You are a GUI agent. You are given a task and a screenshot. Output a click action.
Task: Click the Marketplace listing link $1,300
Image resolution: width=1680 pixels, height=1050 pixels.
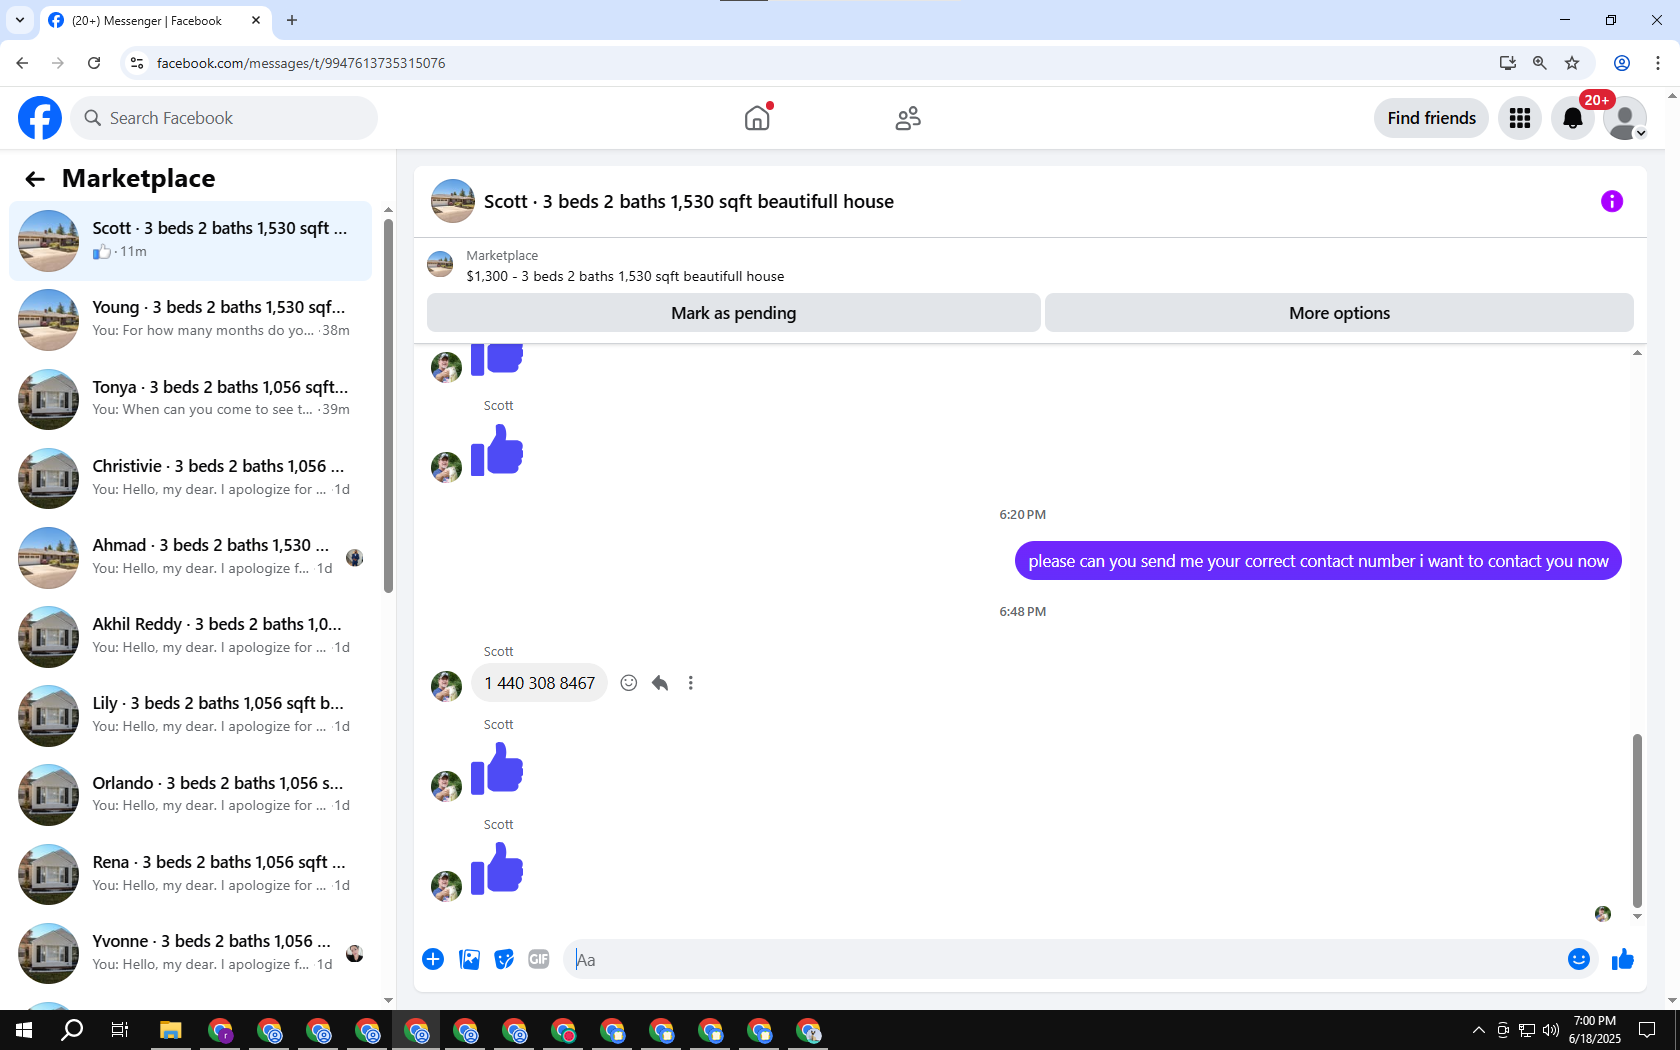[x=625, y=276]
